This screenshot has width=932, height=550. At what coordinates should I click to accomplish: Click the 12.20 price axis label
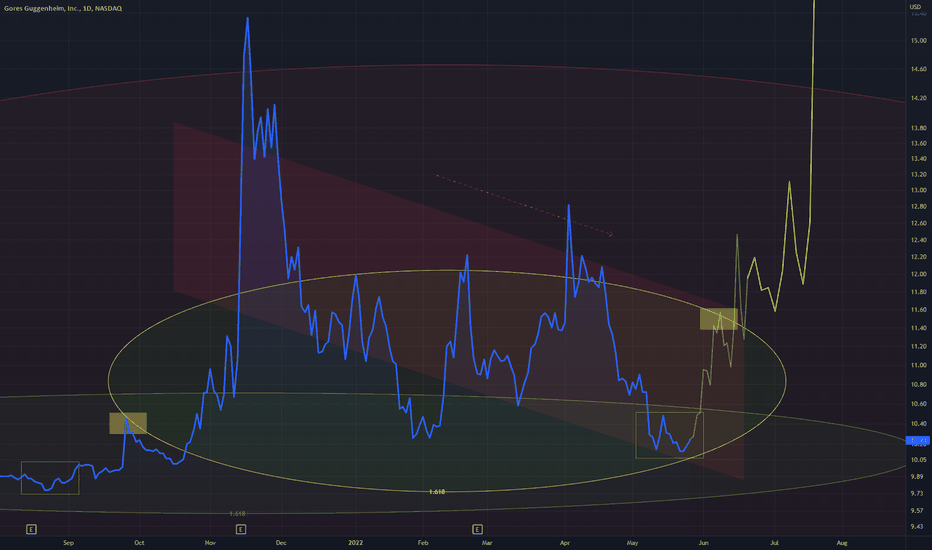point(918,257)
